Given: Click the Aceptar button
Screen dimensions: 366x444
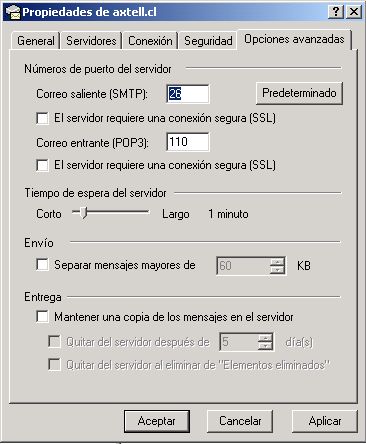Looking at the screenshot, I should click(157, 421).
